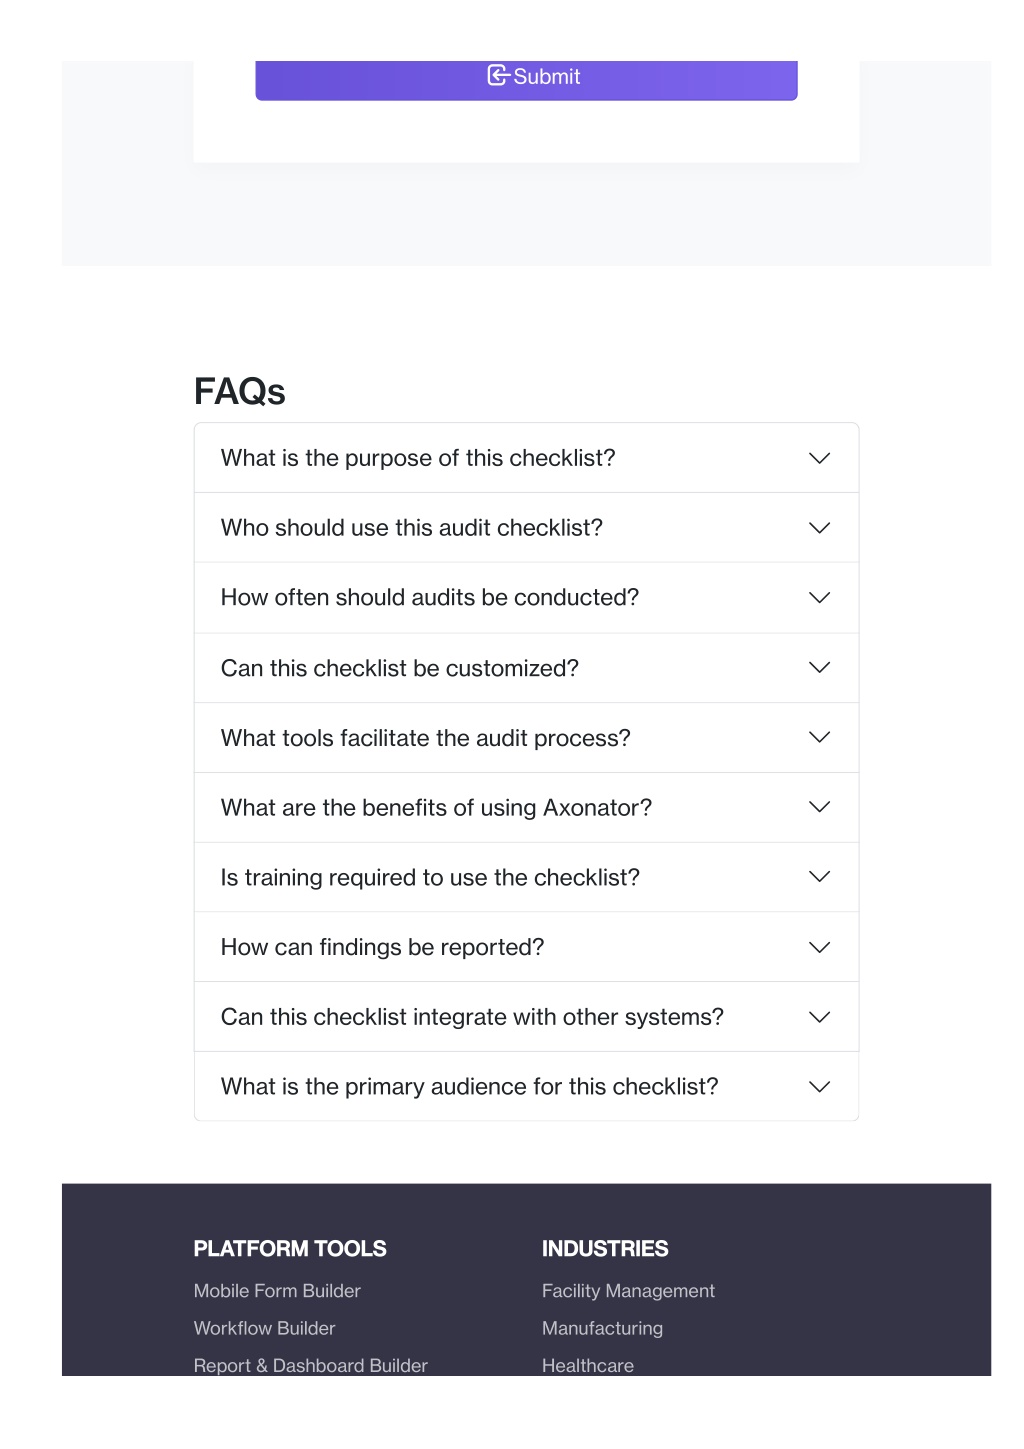The image size is (1024, 1449).
Task: Click chevron for Can this checklist be customized
Action: pos(819,667)
